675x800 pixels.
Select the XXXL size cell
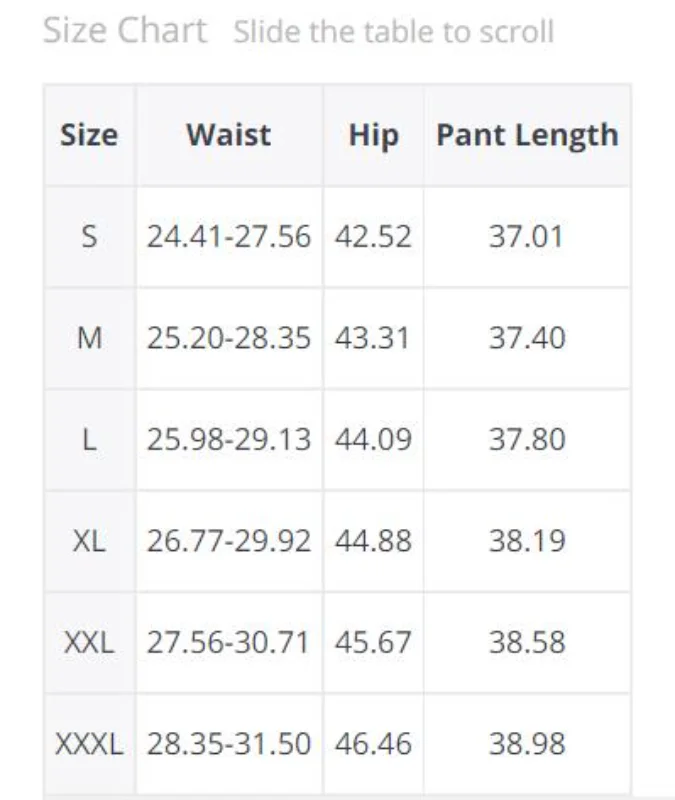pyautogui.click(x=89, y=745)
